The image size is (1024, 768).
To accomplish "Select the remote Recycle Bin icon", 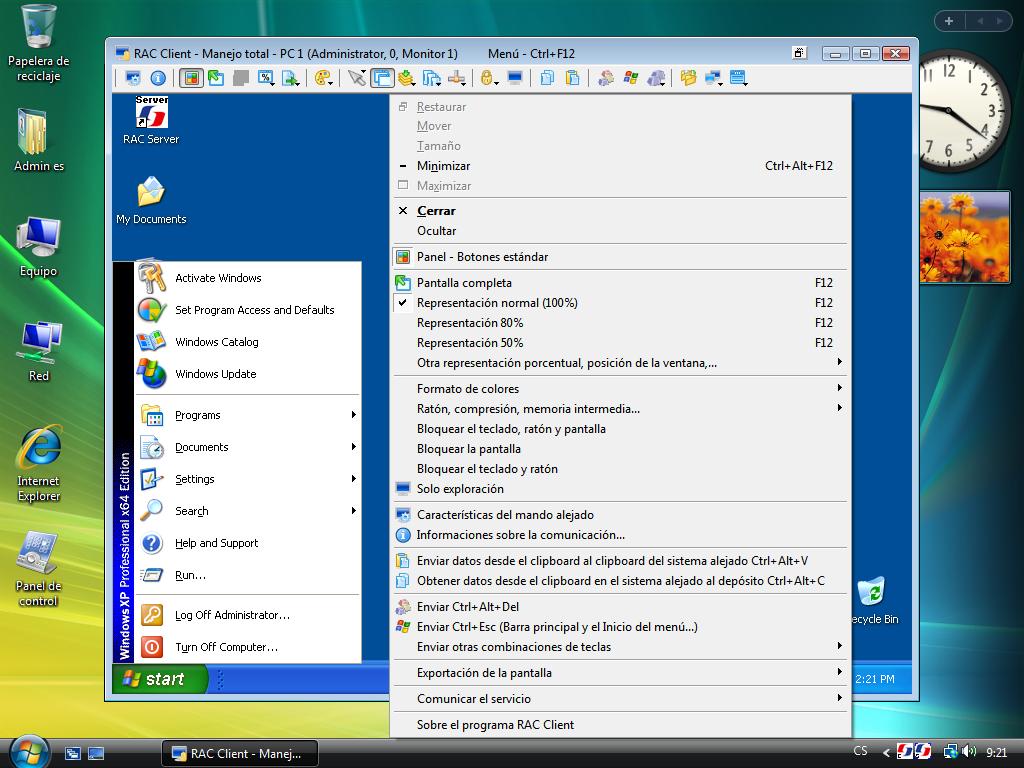I will (873, 601).
